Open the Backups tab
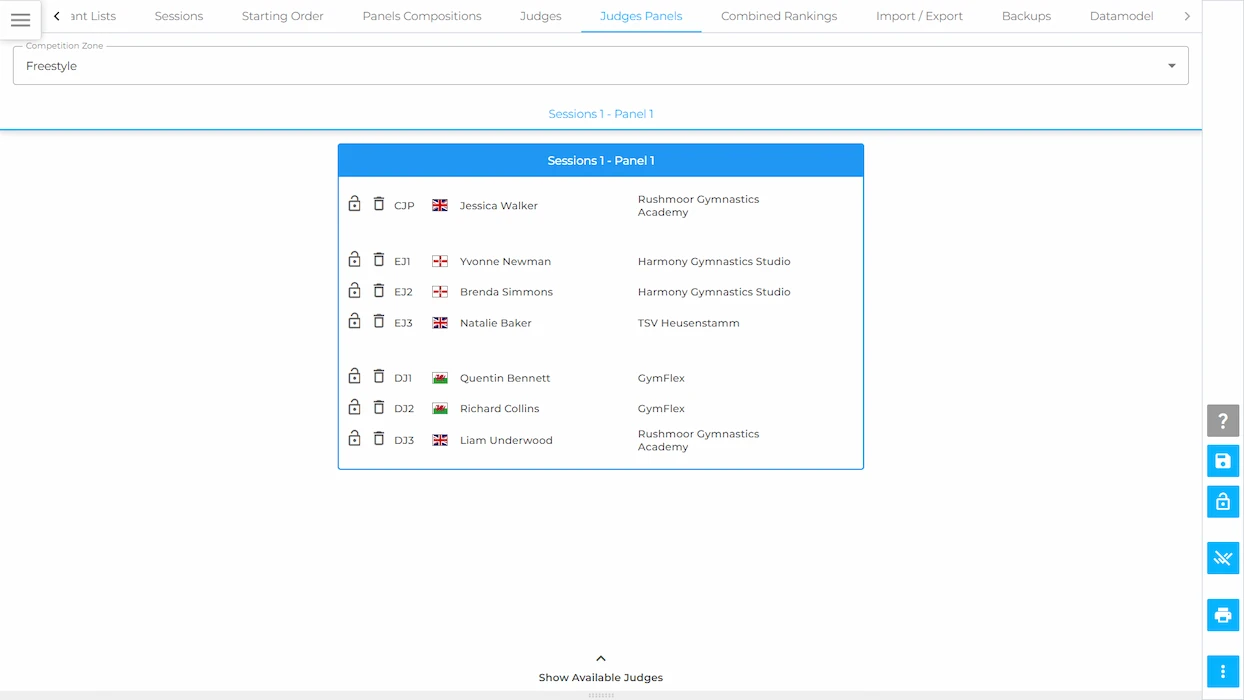The image size is (1244, 700). 1026,16
